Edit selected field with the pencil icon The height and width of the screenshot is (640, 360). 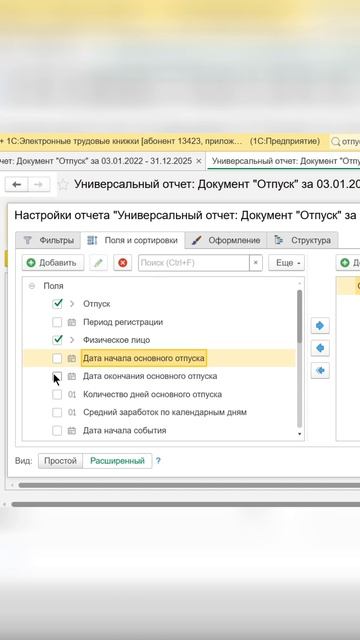[98, 263]
